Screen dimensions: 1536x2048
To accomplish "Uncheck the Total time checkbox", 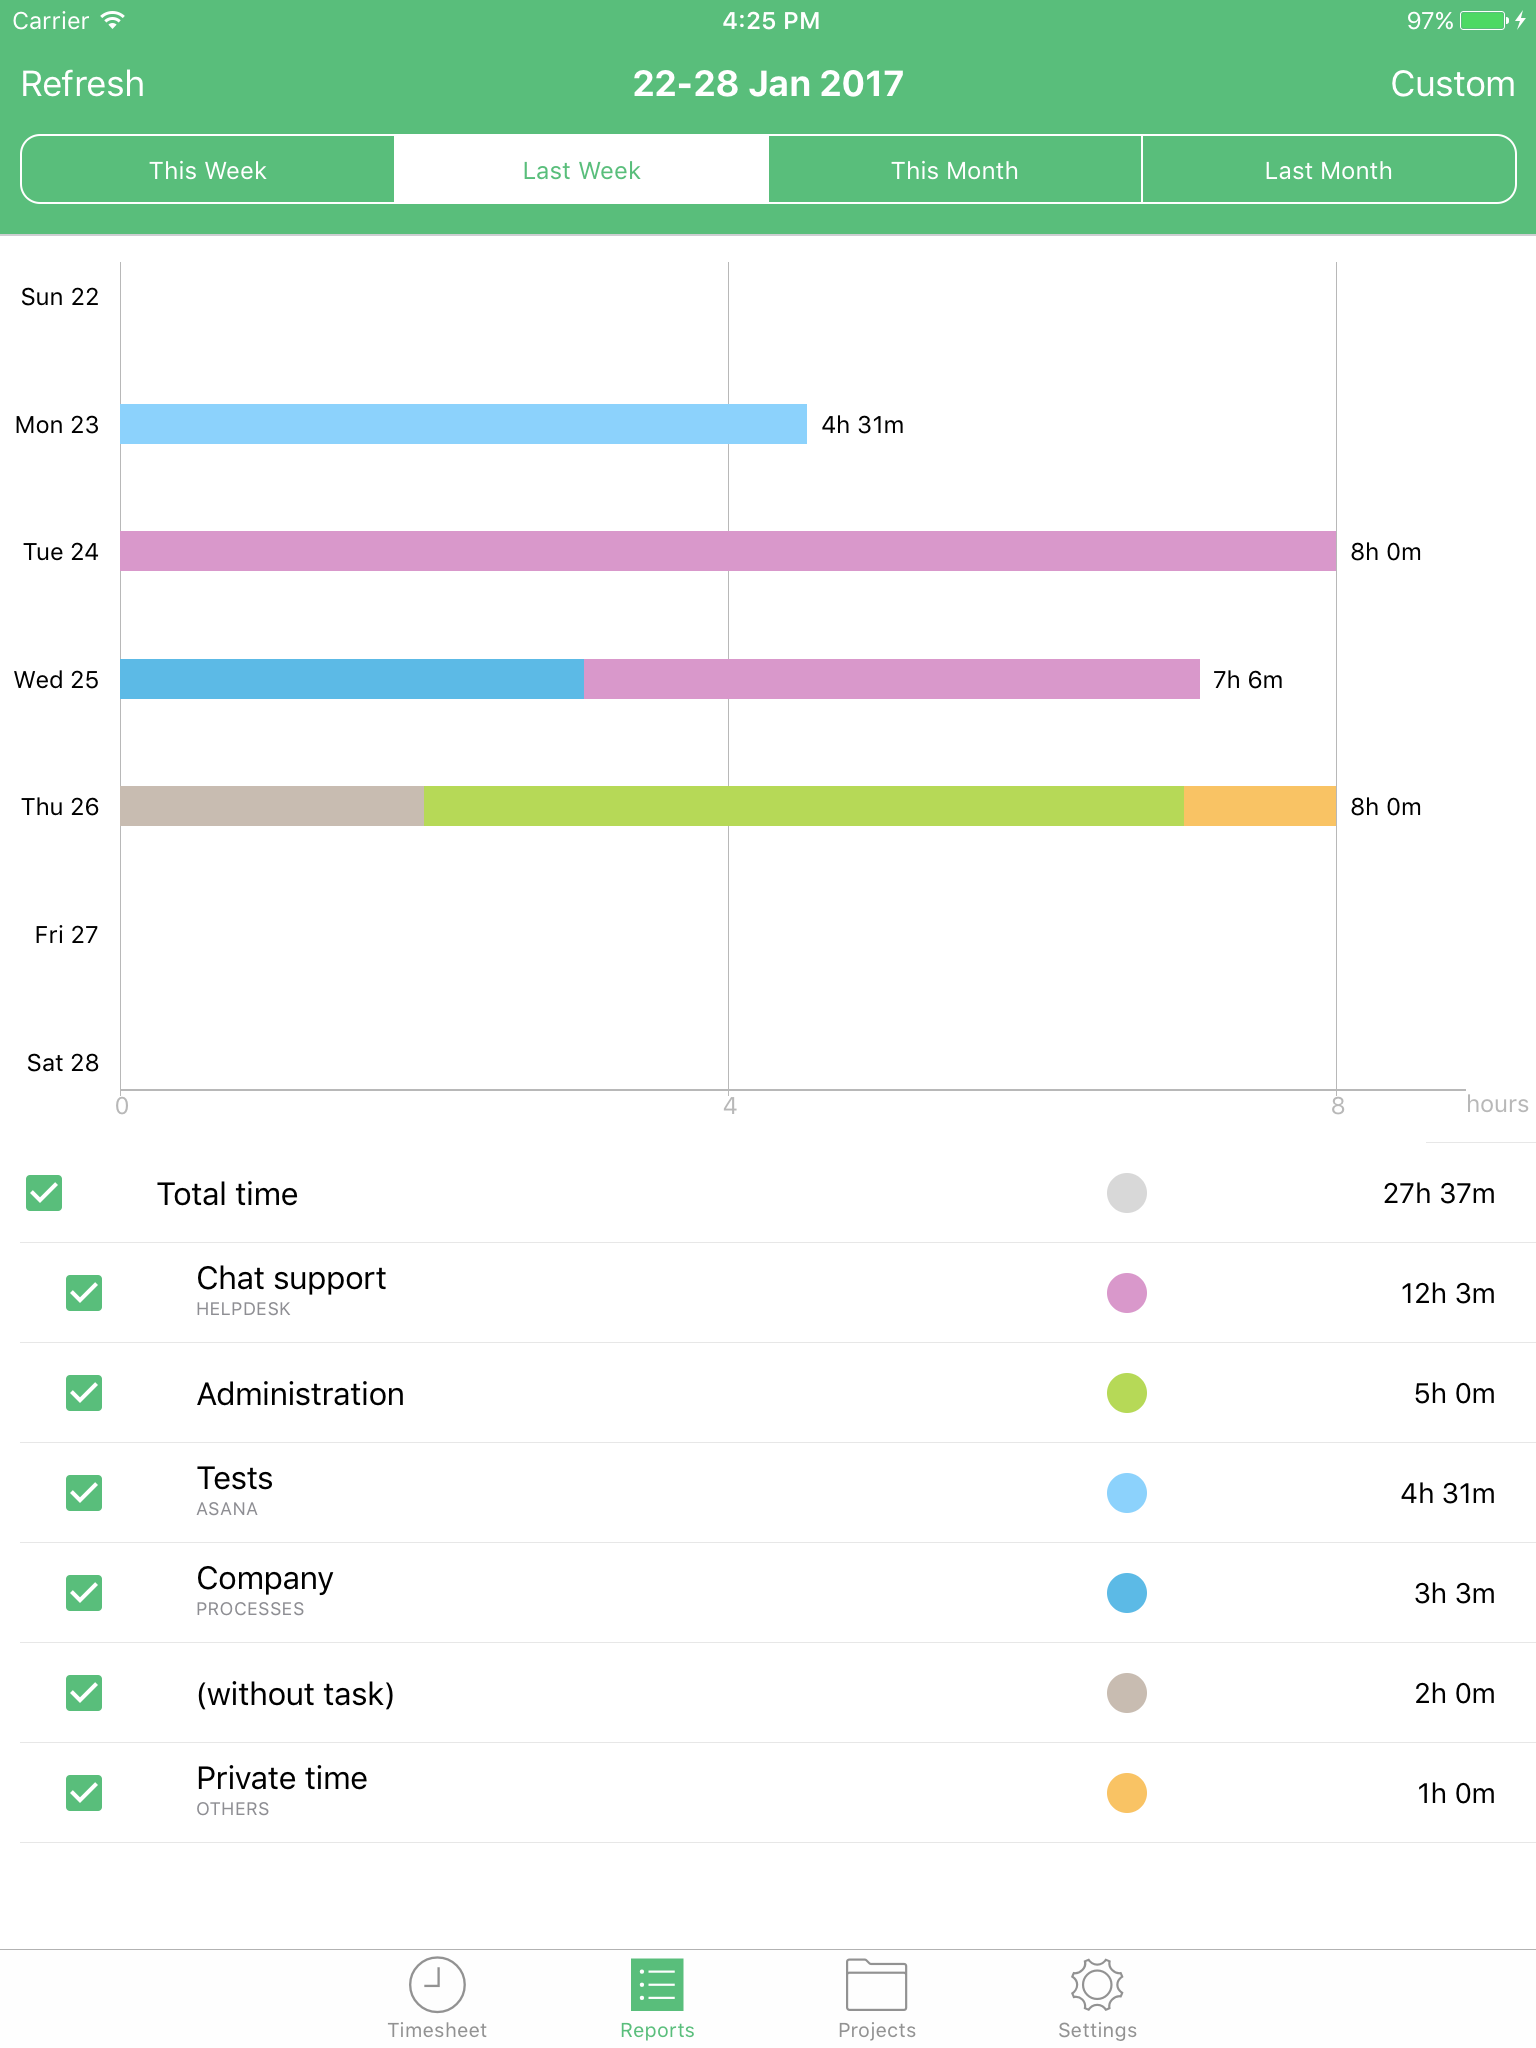I will coord(44,1193).
